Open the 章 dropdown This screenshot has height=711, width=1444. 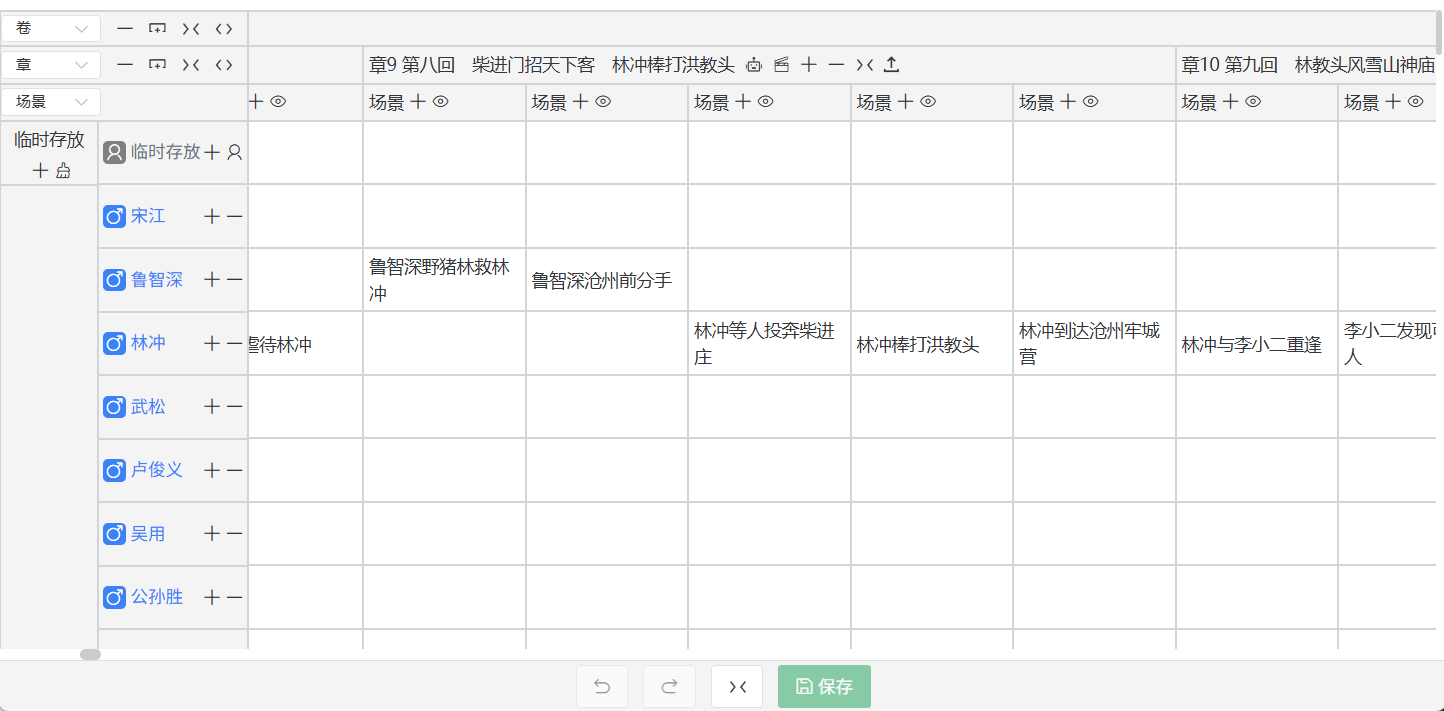[51, 64]
